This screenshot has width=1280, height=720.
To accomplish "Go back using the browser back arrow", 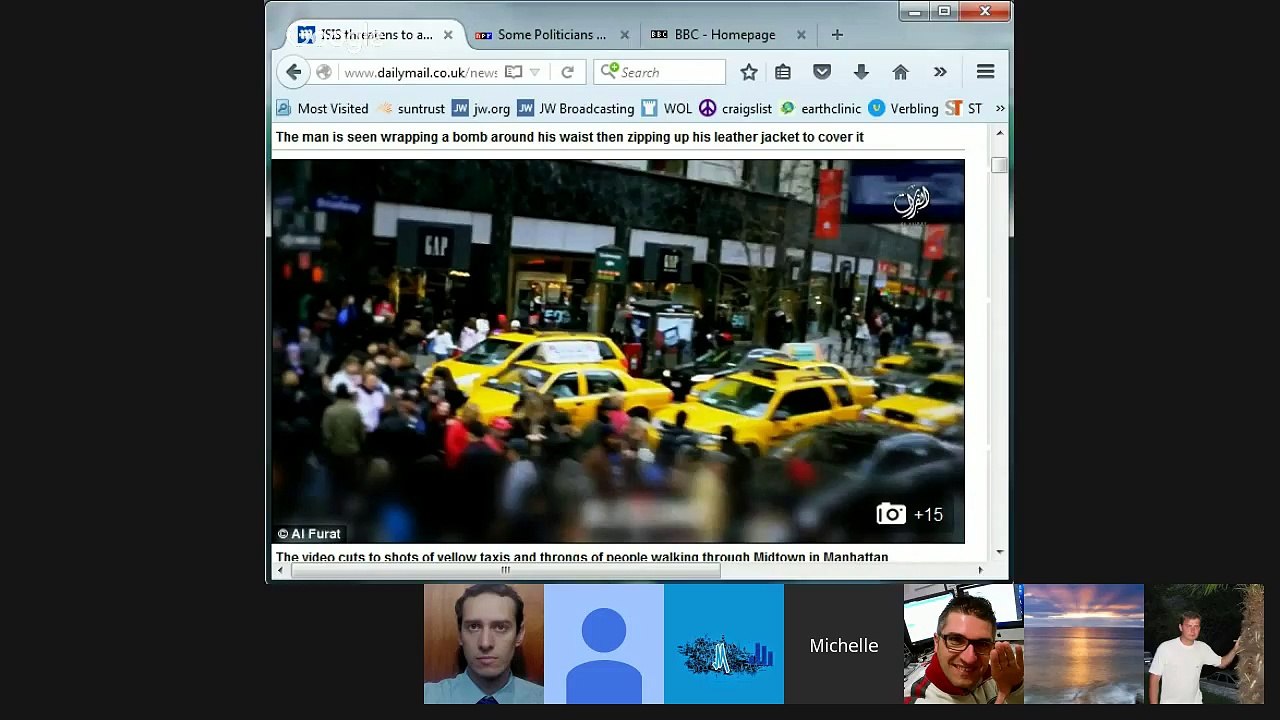I will pos(293,72).
